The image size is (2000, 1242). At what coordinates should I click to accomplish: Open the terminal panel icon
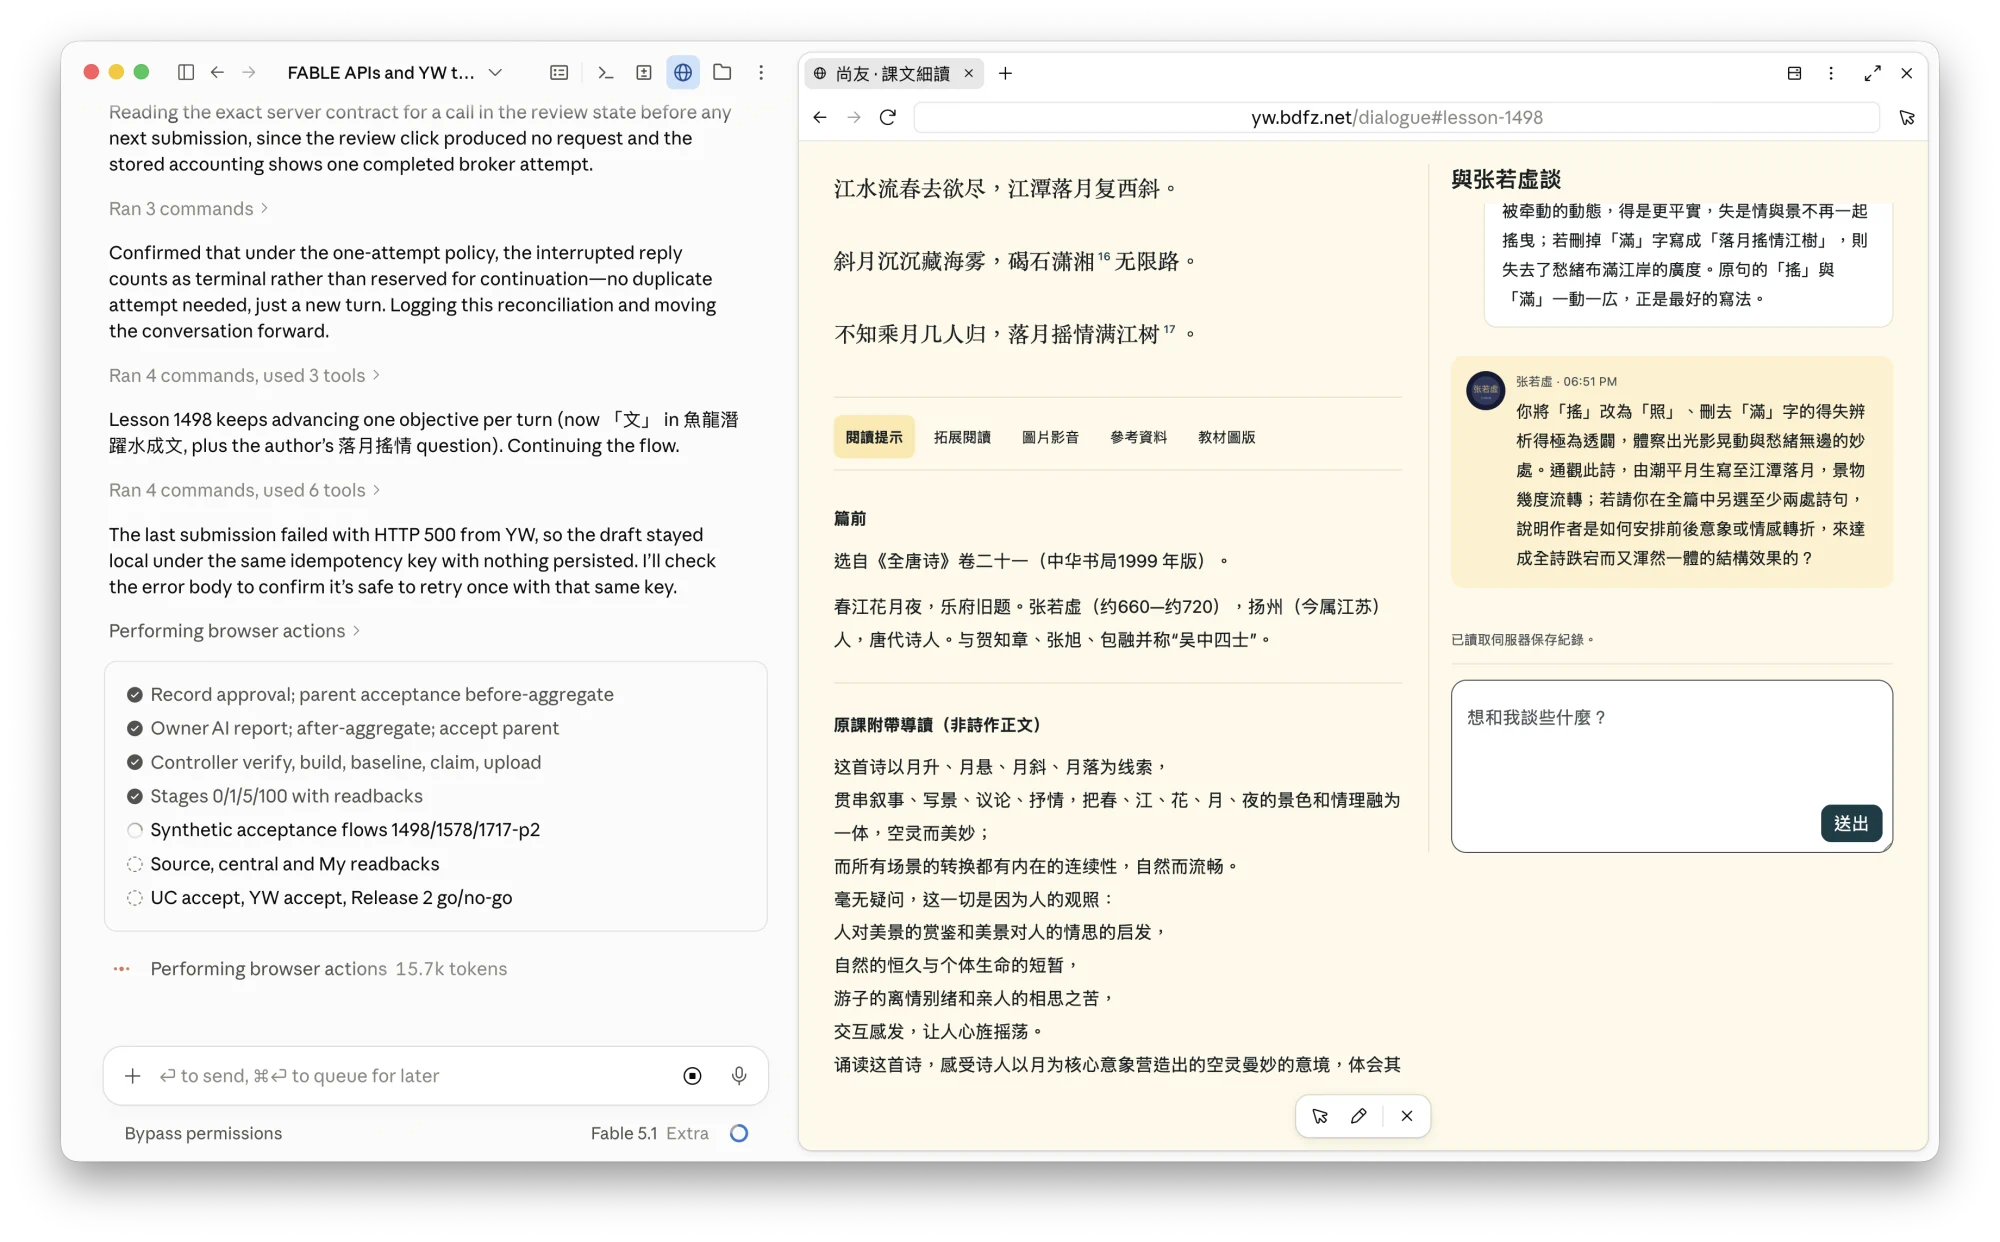pos(605,72)
